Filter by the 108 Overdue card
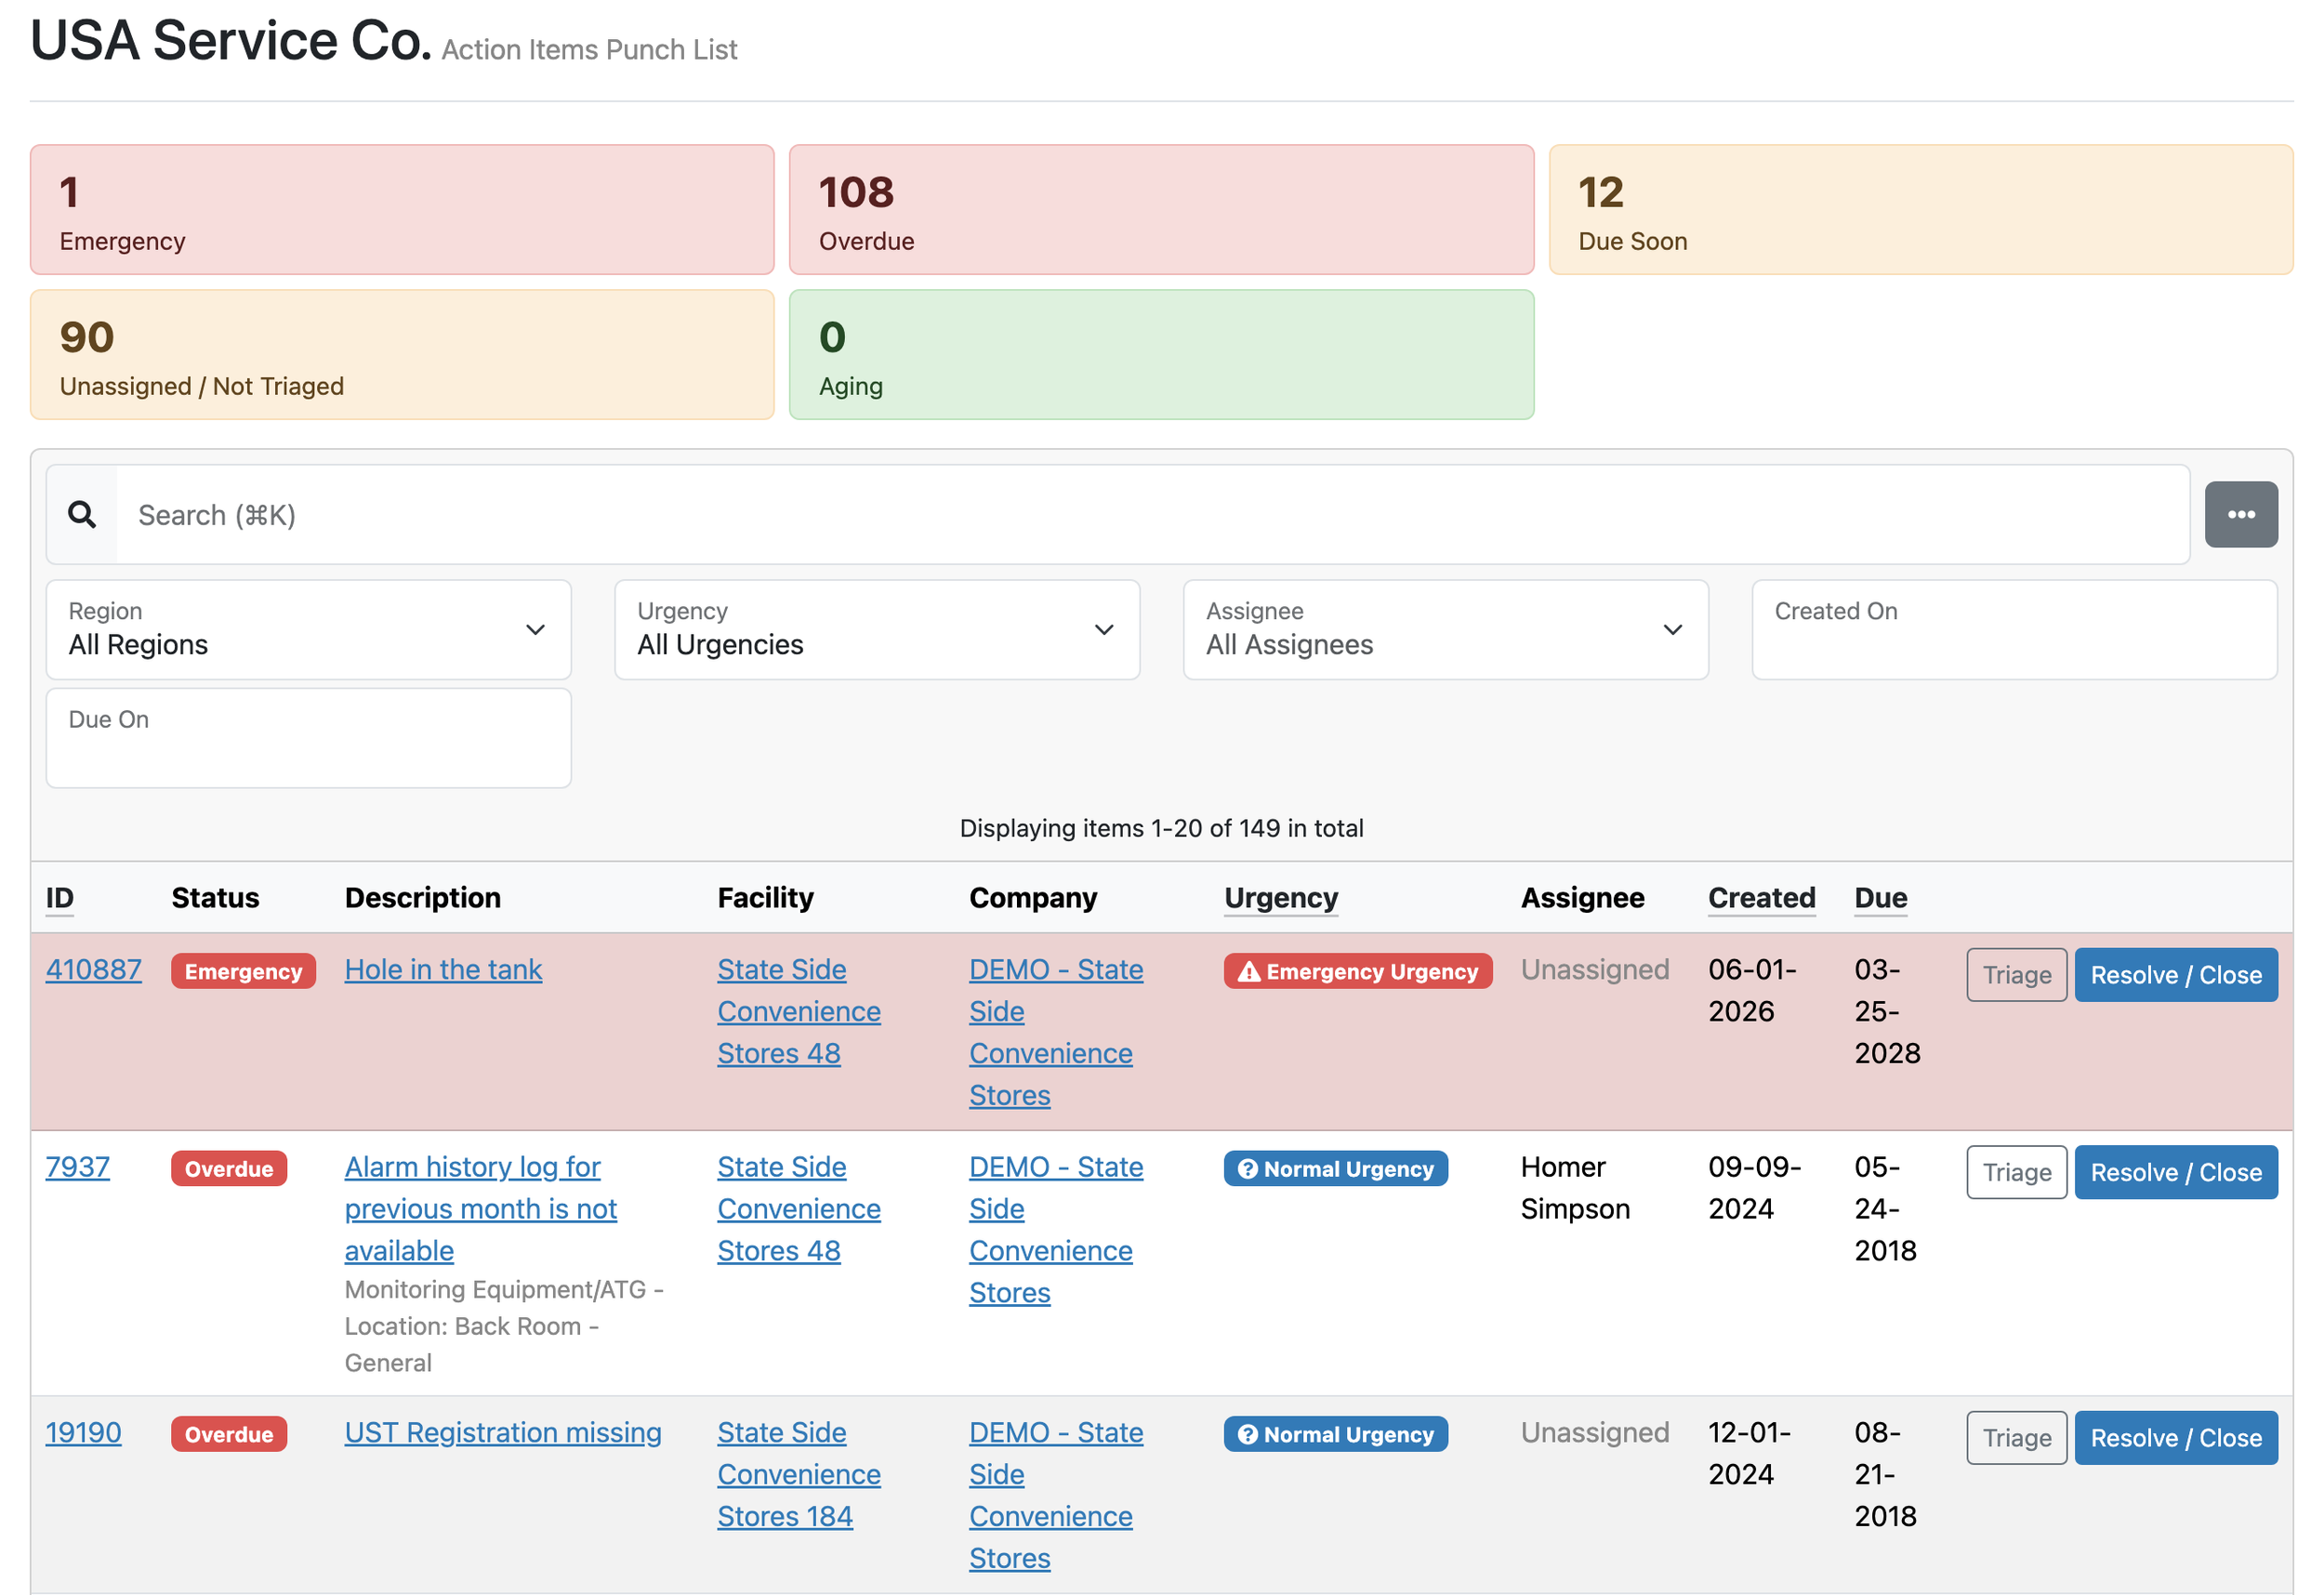Screen dimensions: 2324x1595 pyautogui.click(x=1161, y=210)
